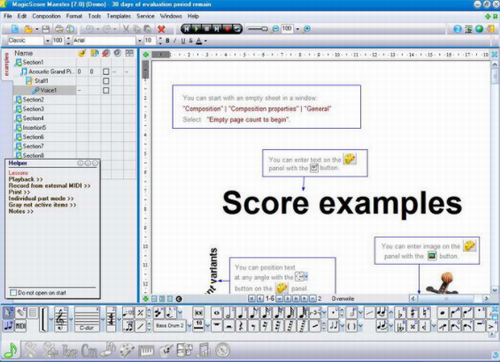Toggle the checkbox in the Voice1 row
Screen dimensions: 500x362
(106, 90)
